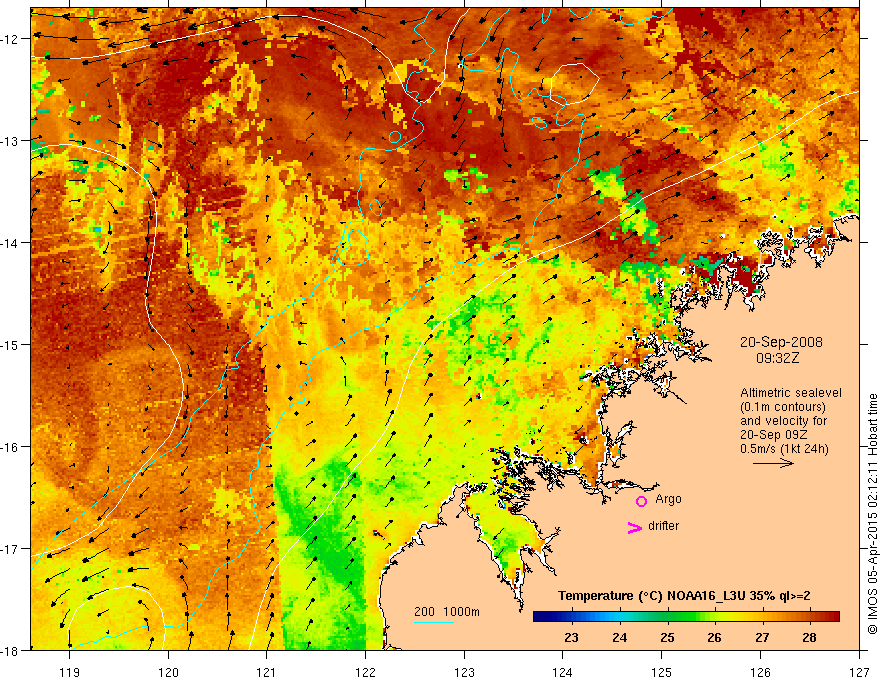Image resolution: width=880 pixels, height=680 pixels.
Task: Click the '25' color bar tick label
Action: [667, 638]
